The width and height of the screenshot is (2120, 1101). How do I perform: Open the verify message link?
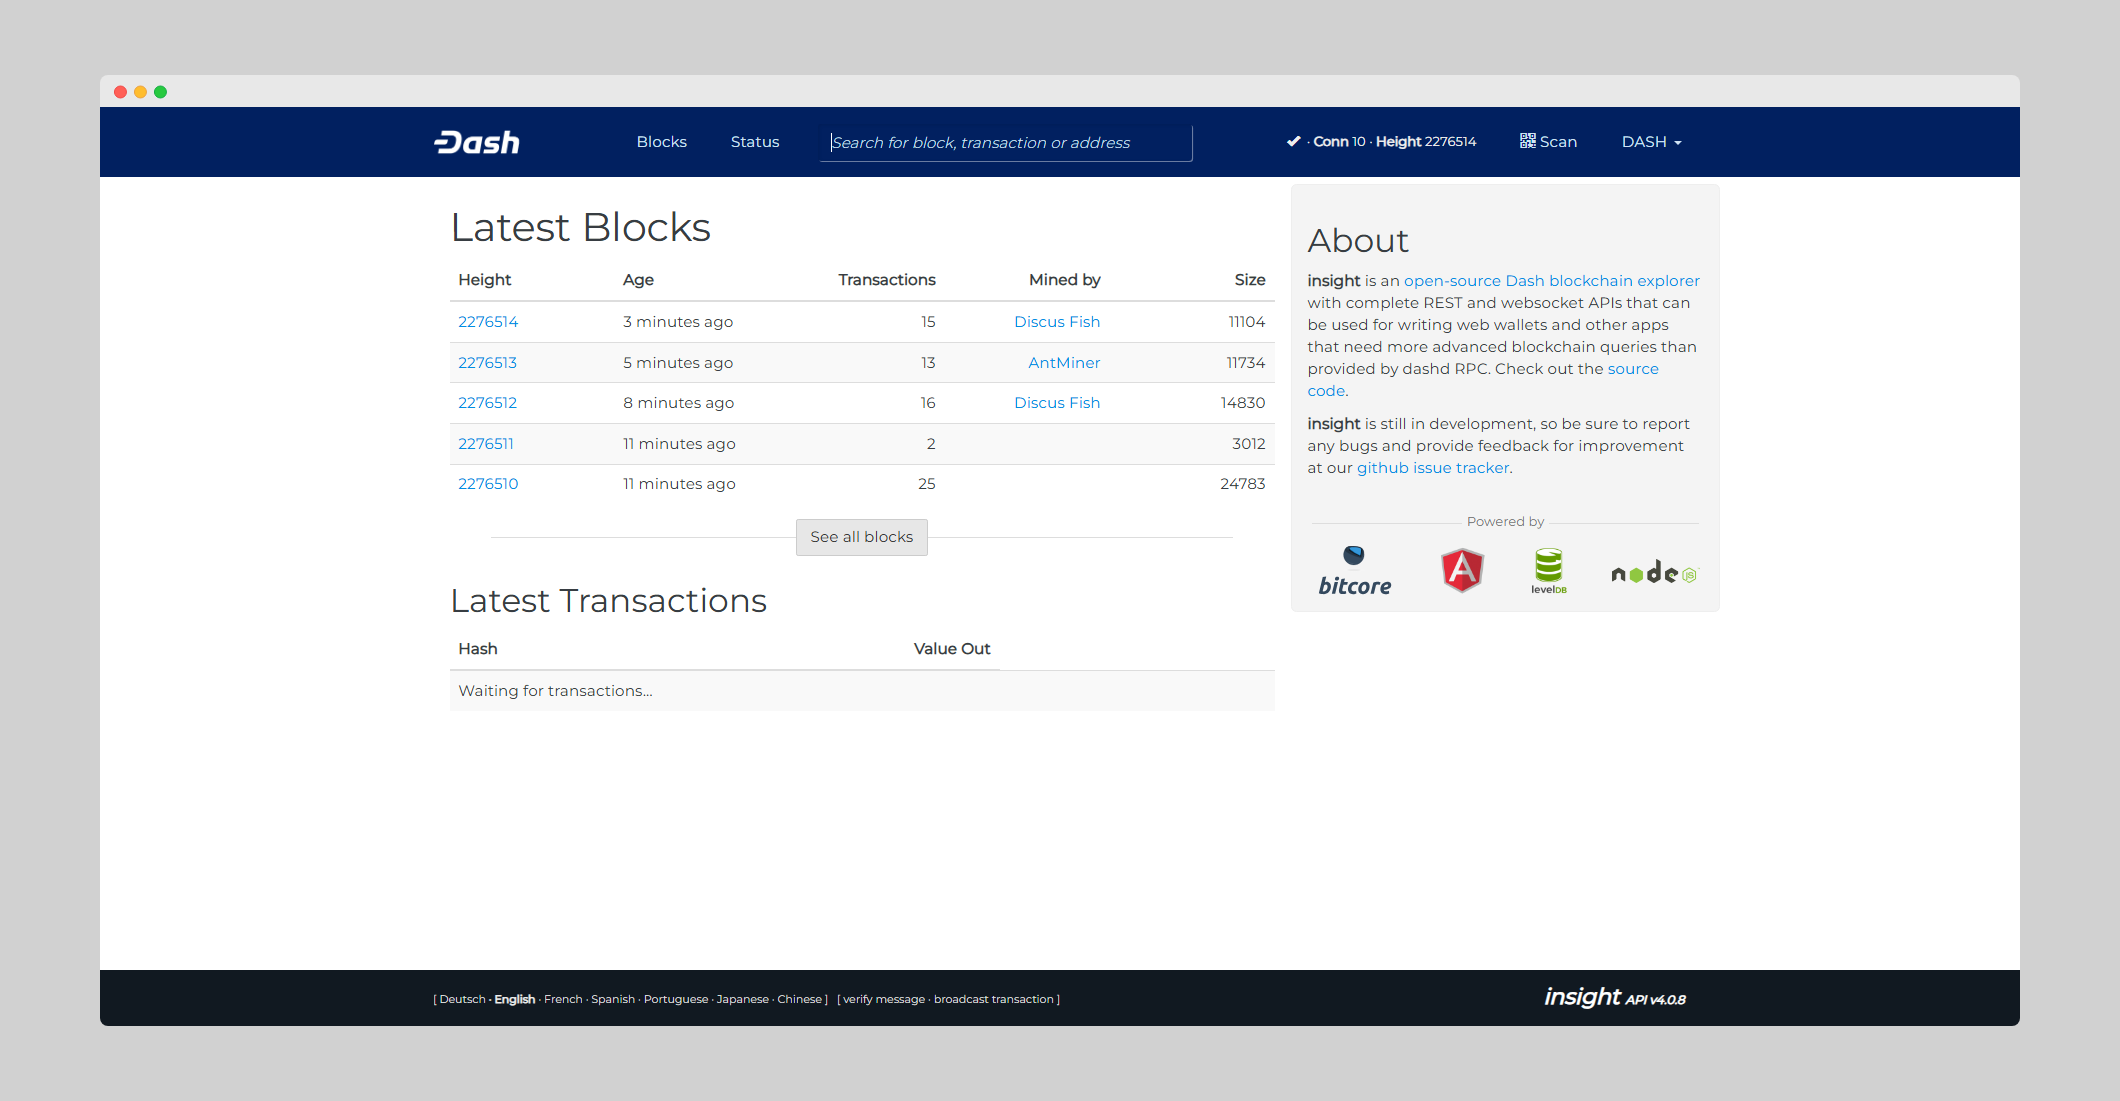(x=883, y=999)
